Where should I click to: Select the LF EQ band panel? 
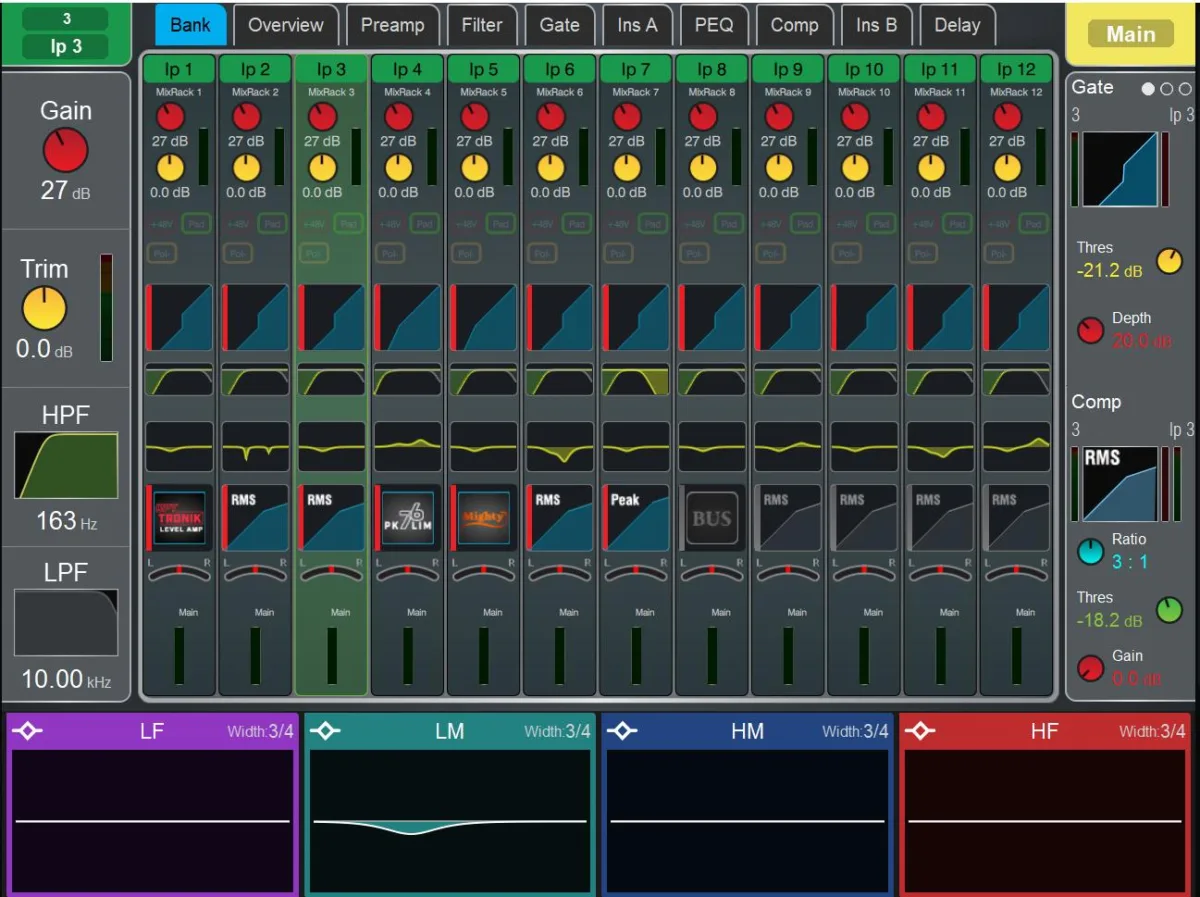pos(152,803)
